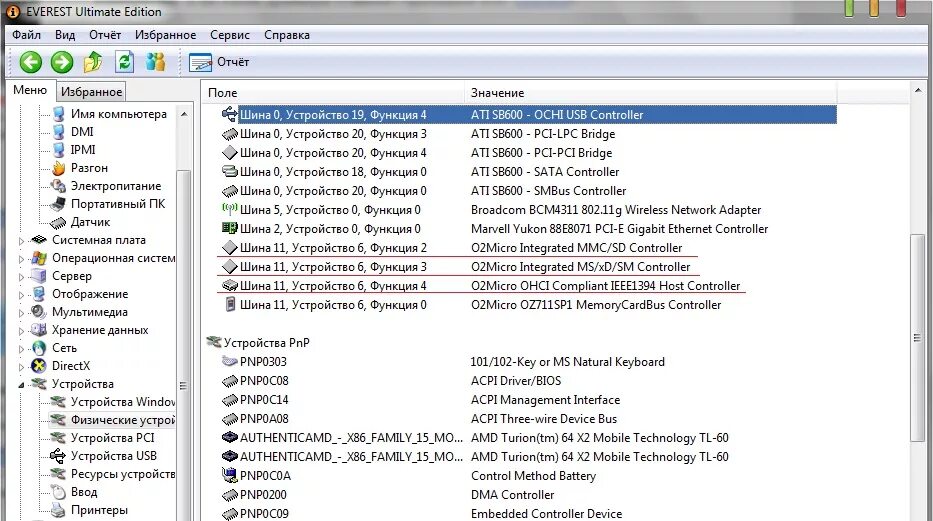Switch to the Избранное tab in sidebar
This screenshot has width=933, height=521.
(92, 92)
